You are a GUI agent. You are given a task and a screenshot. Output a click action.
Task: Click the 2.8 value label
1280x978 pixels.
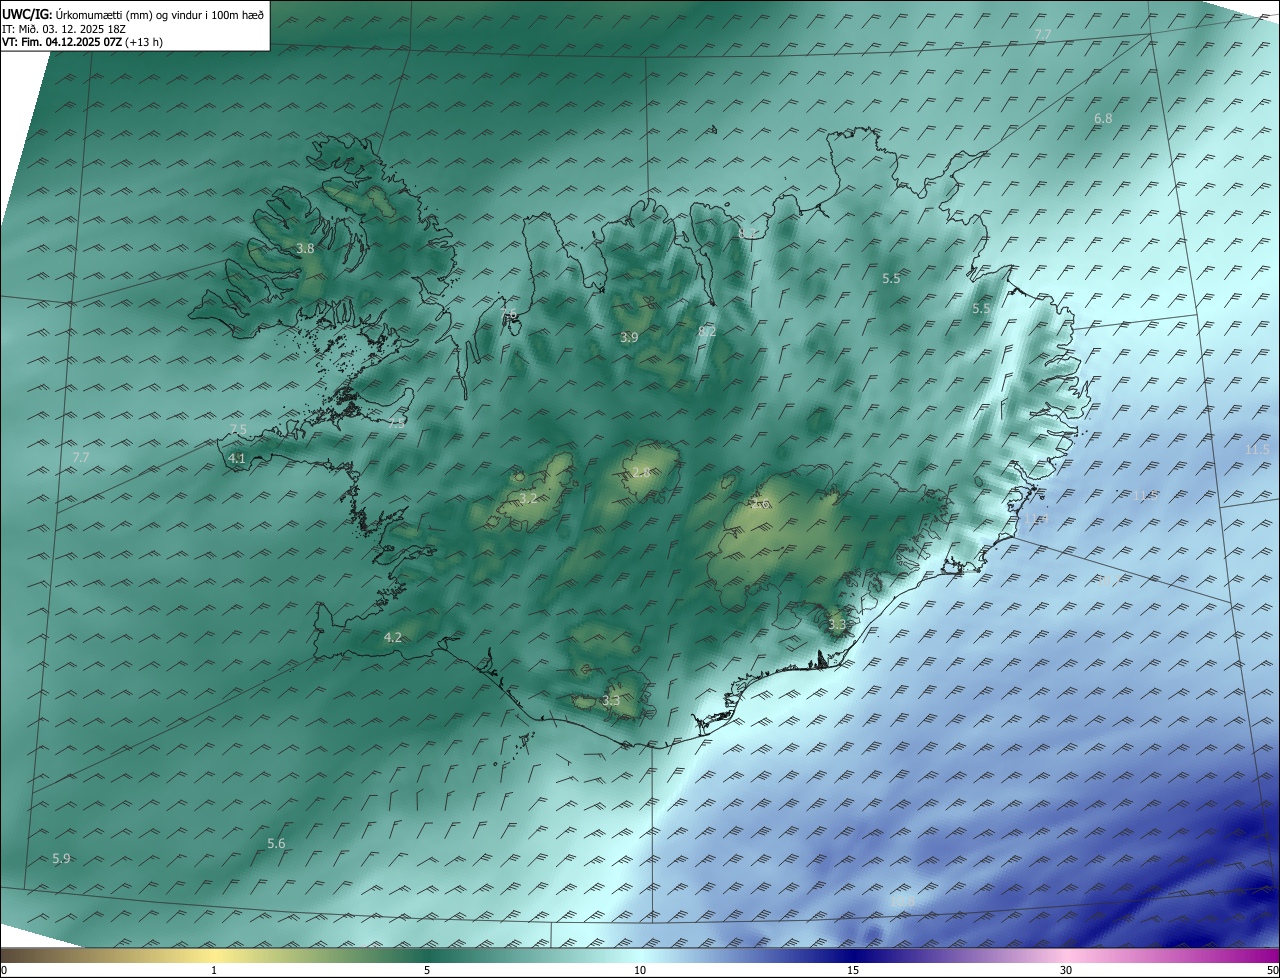641,472
